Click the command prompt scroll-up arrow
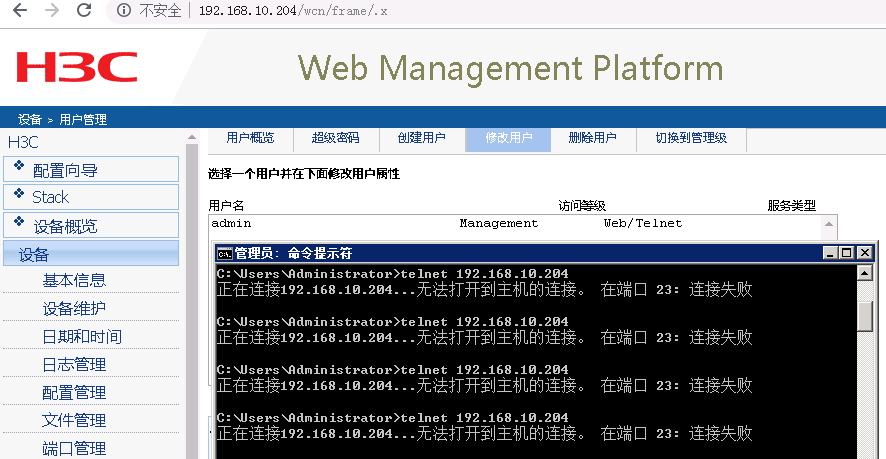Screen dimensions: 886x459 pos(865,274)
